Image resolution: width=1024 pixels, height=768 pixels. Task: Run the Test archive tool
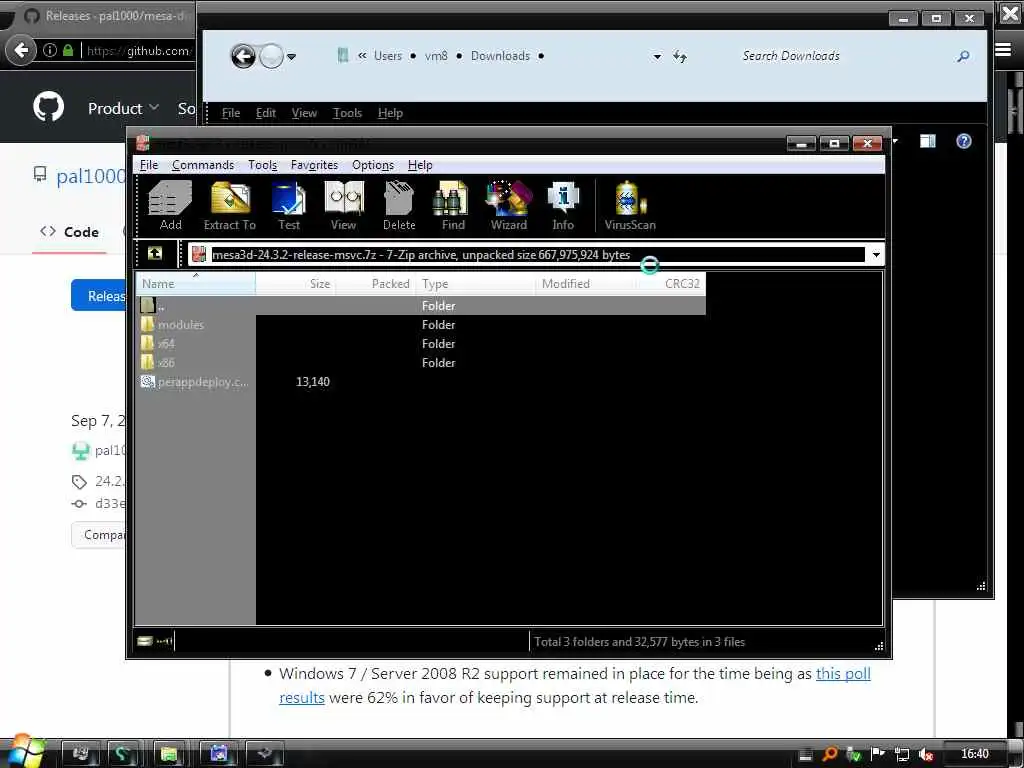[289, 206]
